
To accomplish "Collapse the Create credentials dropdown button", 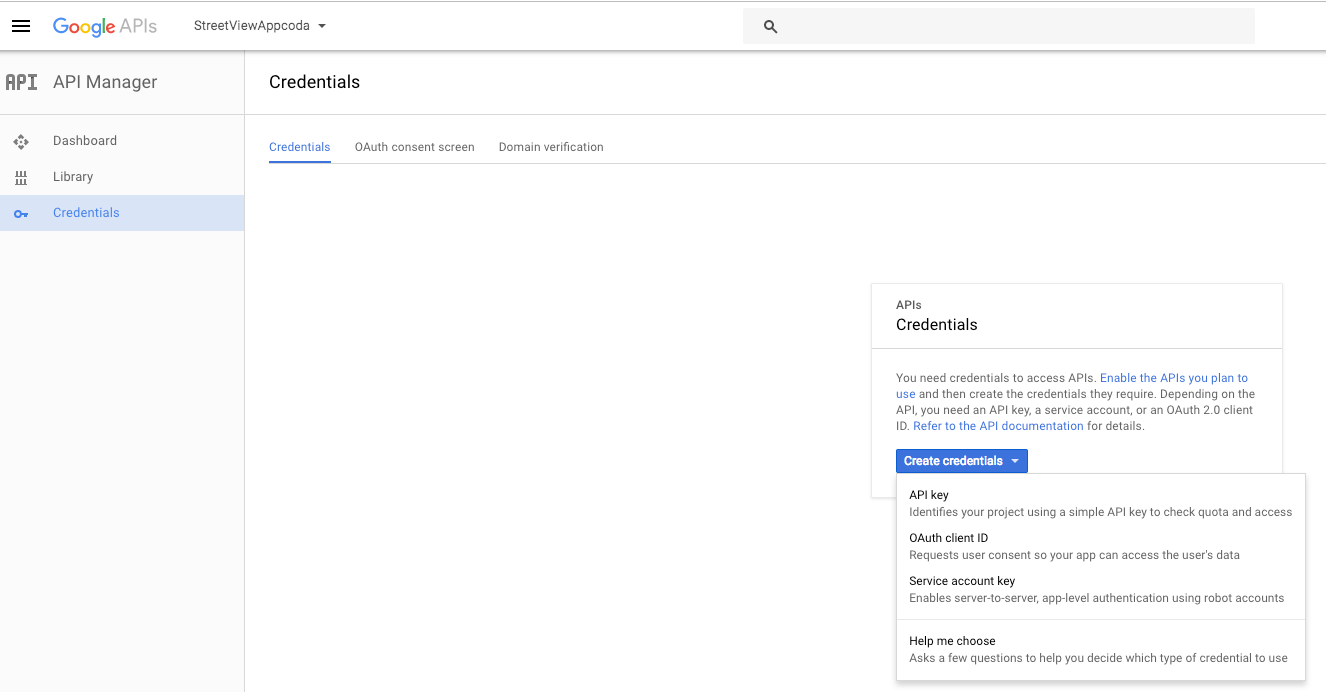I will click(x=961, y=461).
